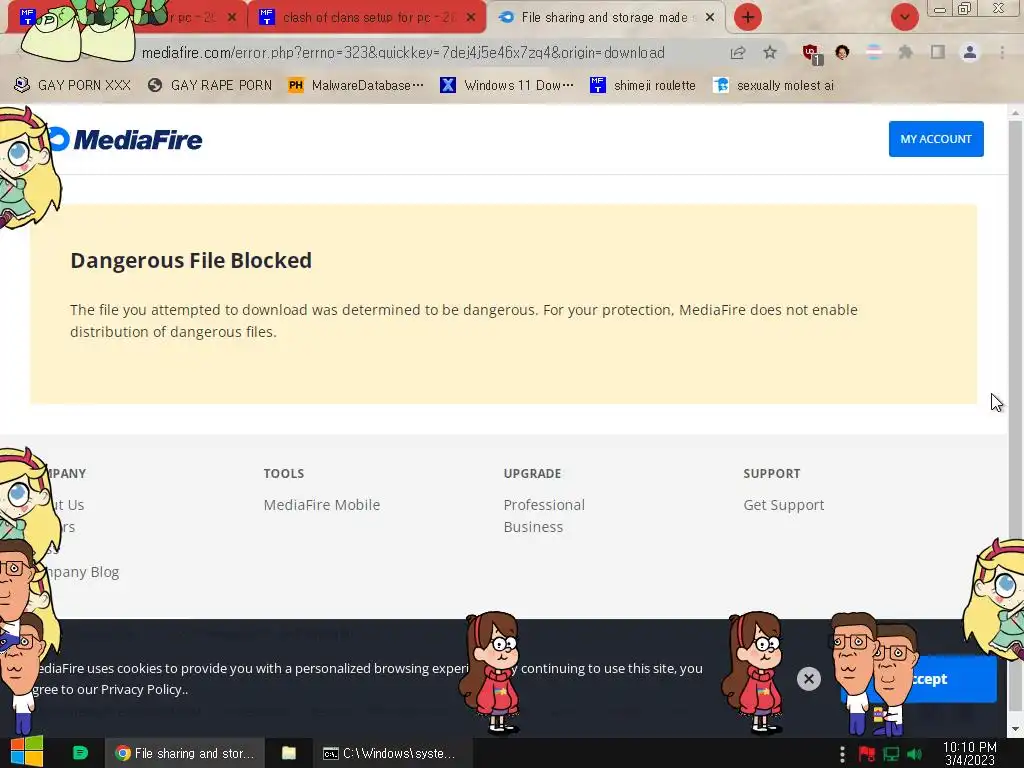Click the share this page icon

(x=738, y=52)
